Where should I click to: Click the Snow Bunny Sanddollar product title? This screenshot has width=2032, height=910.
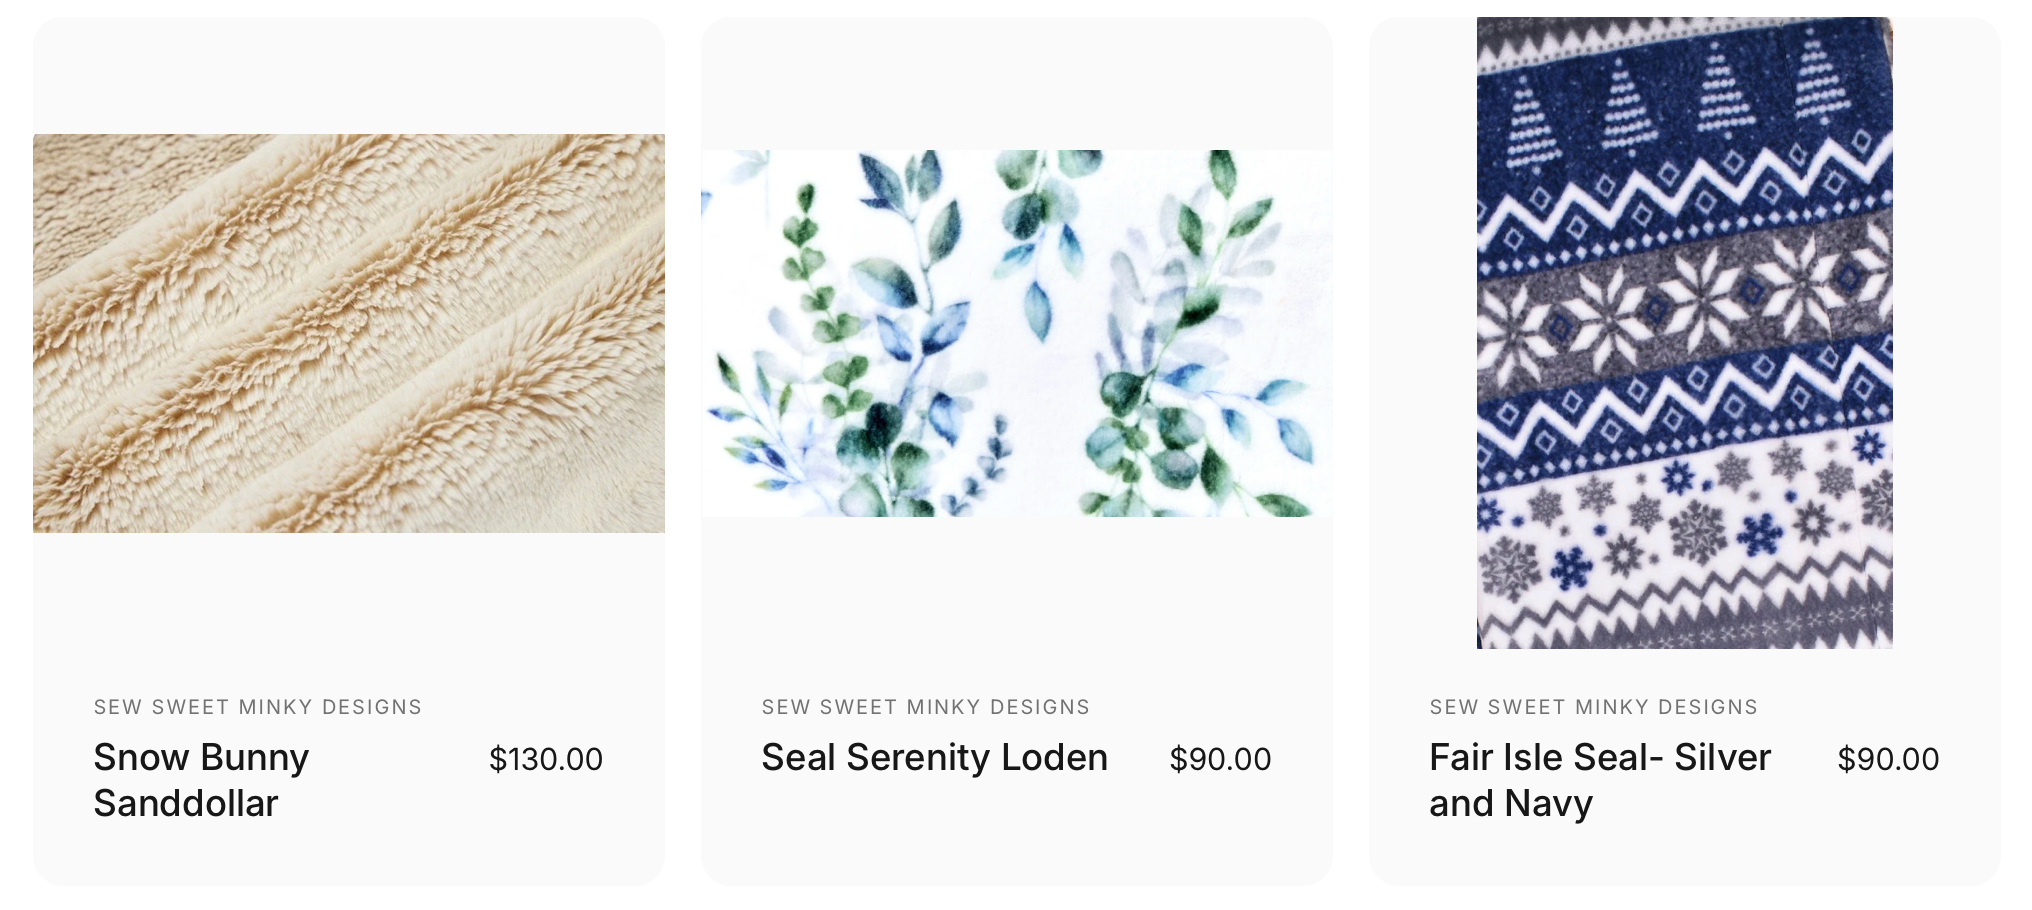pos(202,780)
